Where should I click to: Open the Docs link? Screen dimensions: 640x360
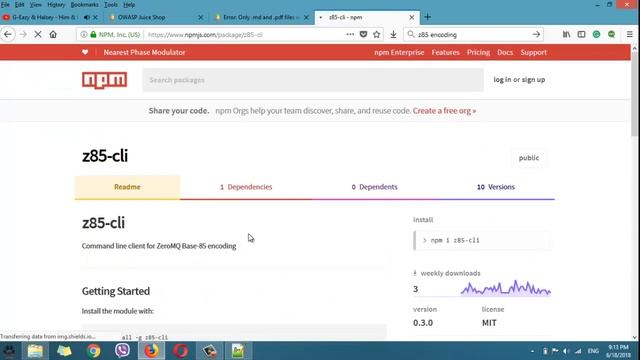pos(505,52)
